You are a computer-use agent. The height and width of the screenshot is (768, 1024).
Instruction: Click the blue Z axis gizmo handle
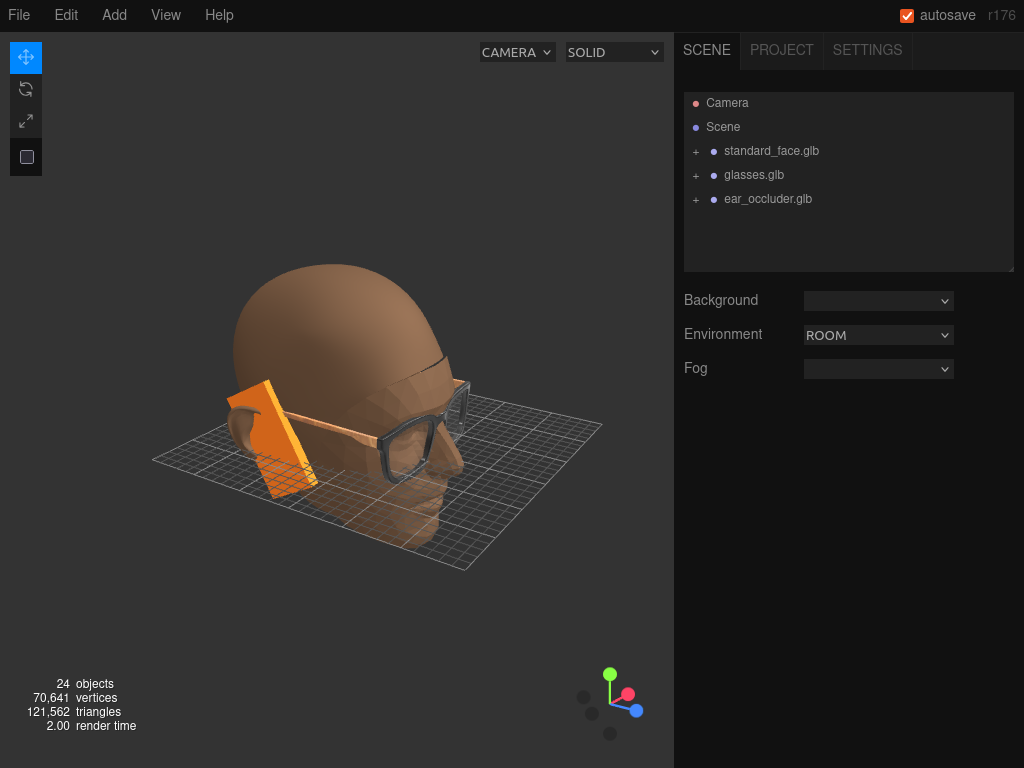(x=636, y=711)
